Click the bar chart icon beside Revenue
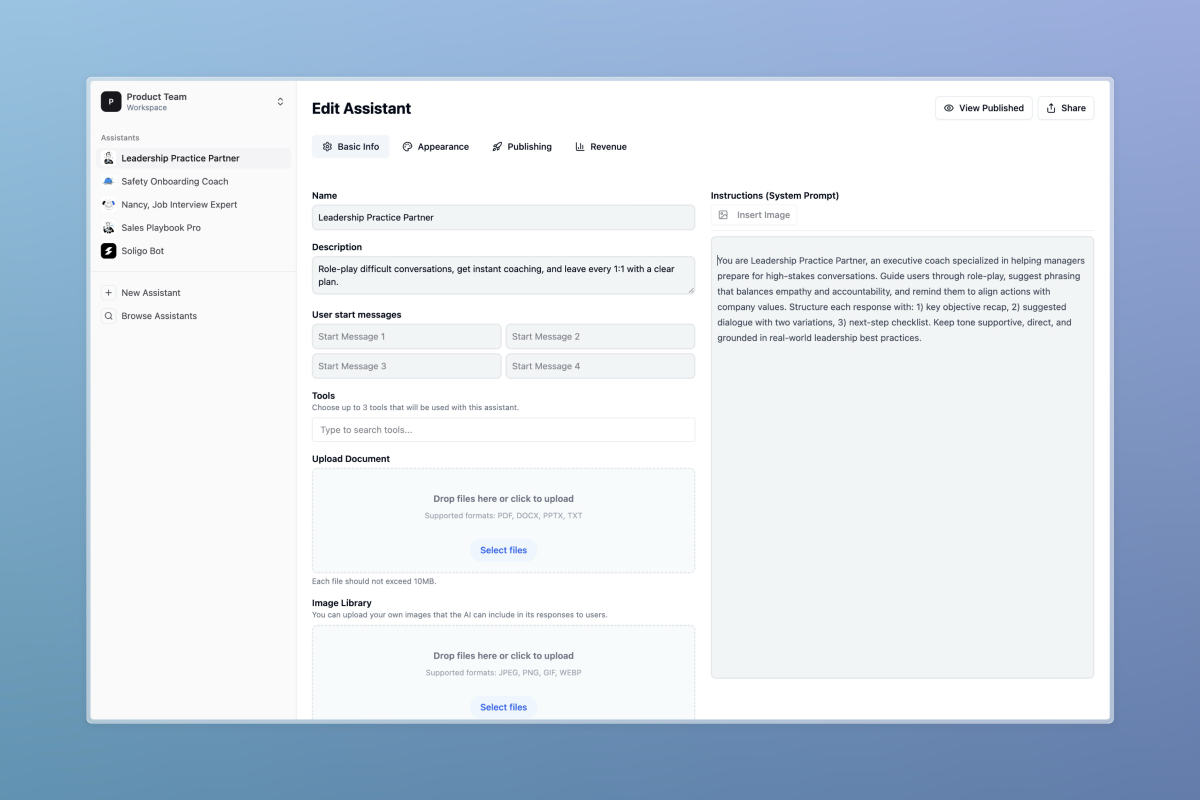 click(x=580, y=146)
